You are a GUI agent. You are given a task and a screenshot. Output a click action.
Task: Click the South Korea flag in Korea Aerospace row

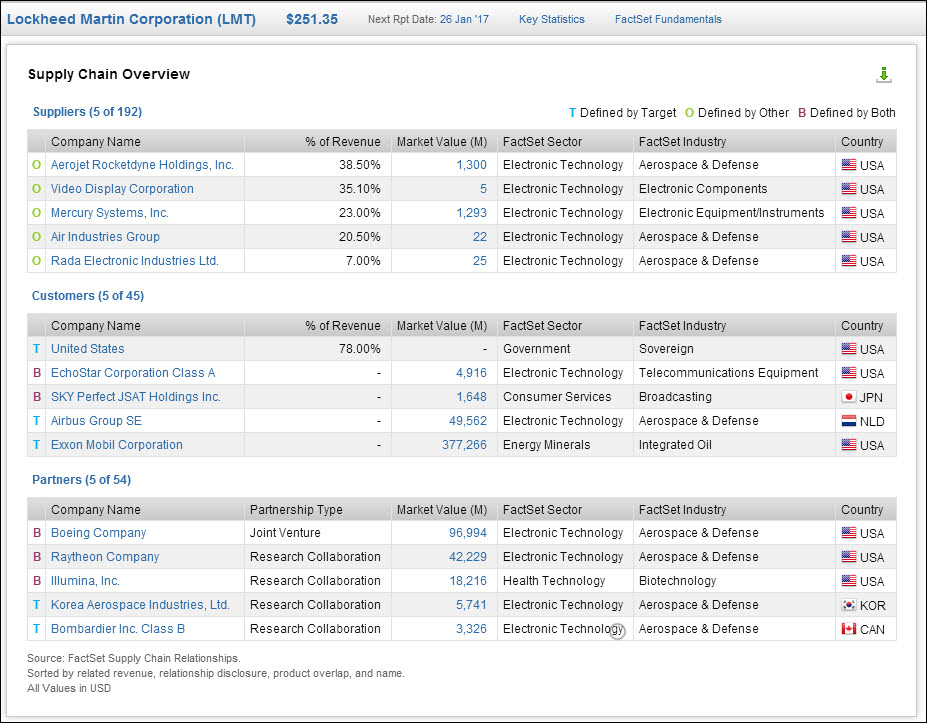coord(848,605)
